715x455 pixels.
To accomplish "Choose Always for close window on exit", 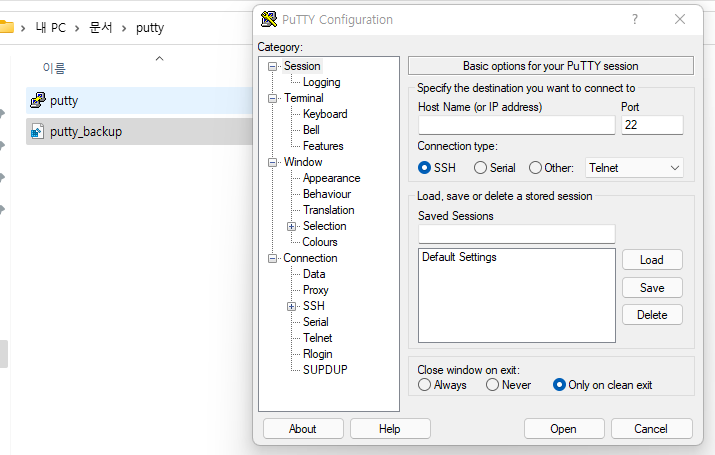I will (424, 385).
